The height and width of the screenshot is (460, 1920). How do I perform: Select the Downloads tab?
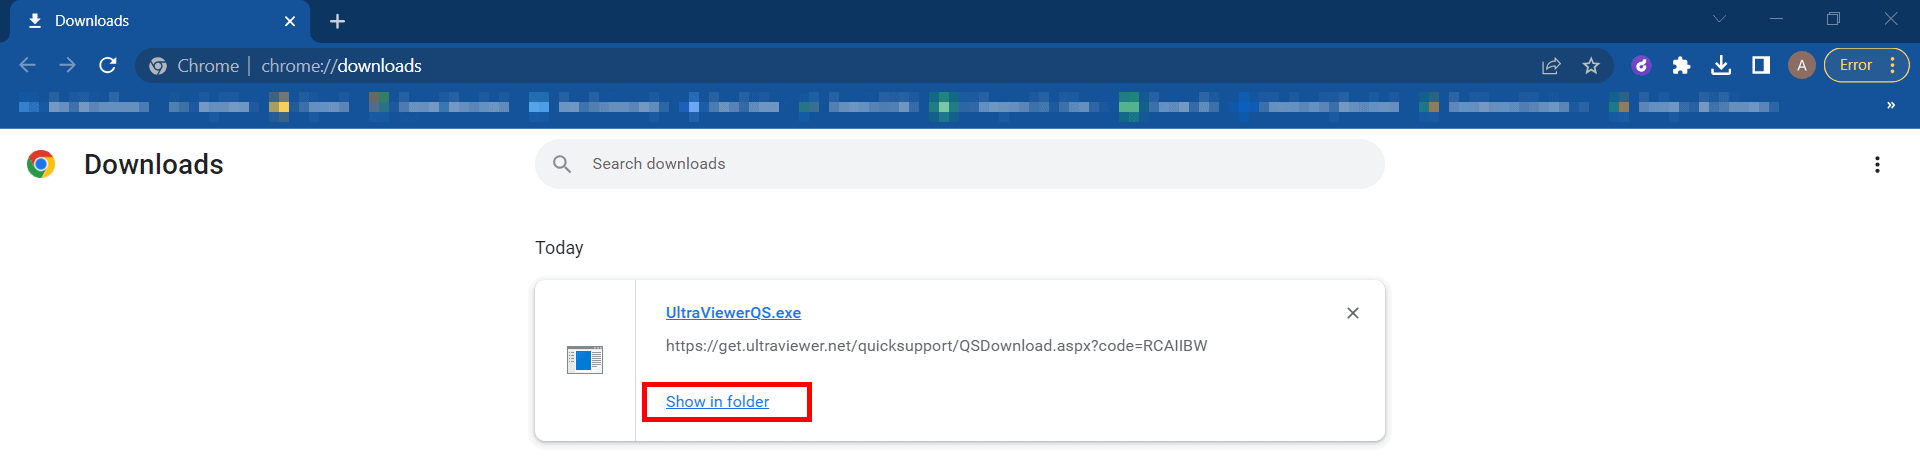coord(160,21)
